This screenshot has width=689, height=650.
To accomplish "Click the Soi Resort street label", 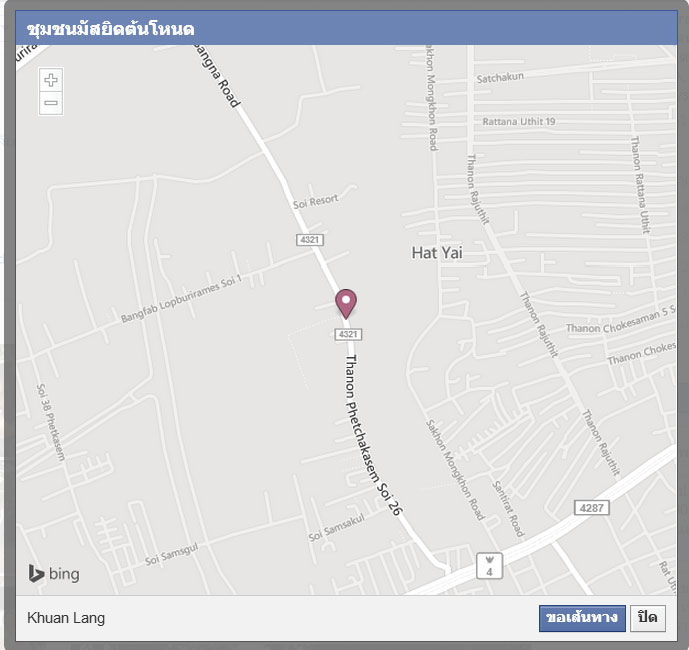I will pyautogui.click(x=316, y=201).
